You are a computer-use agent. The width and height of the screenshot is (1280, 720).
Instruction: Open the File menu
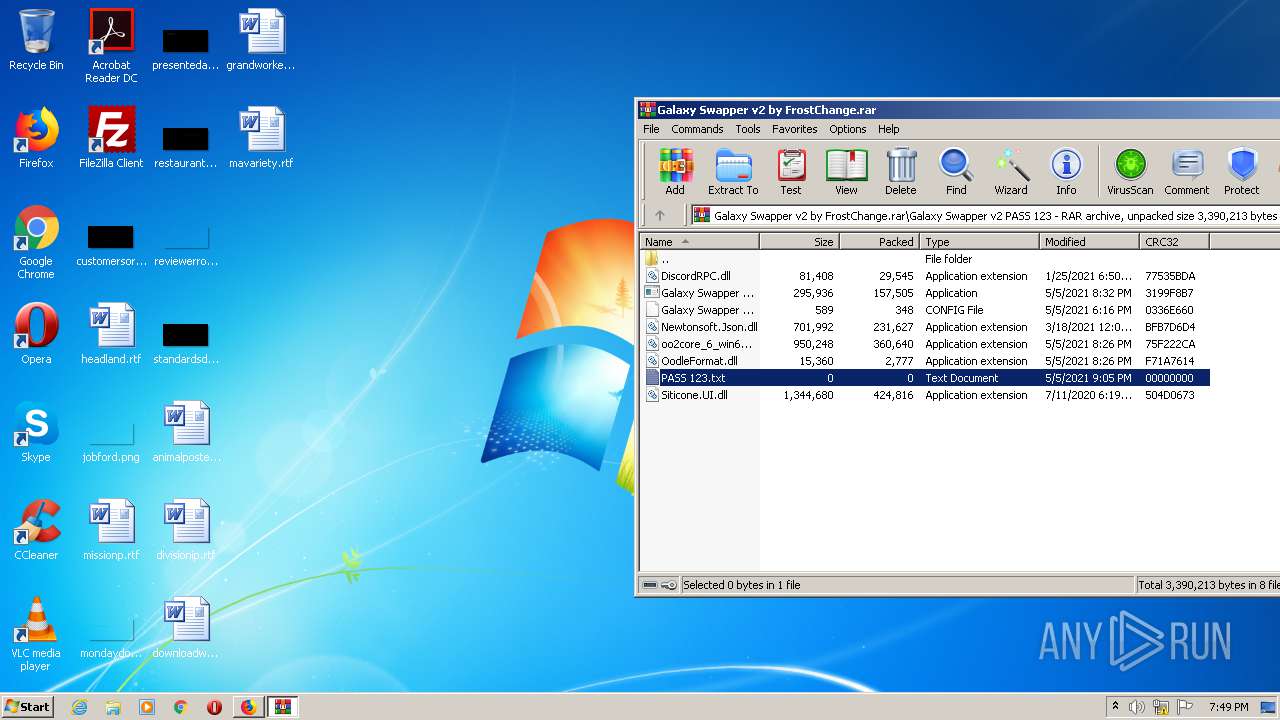(x=651, y=129)
